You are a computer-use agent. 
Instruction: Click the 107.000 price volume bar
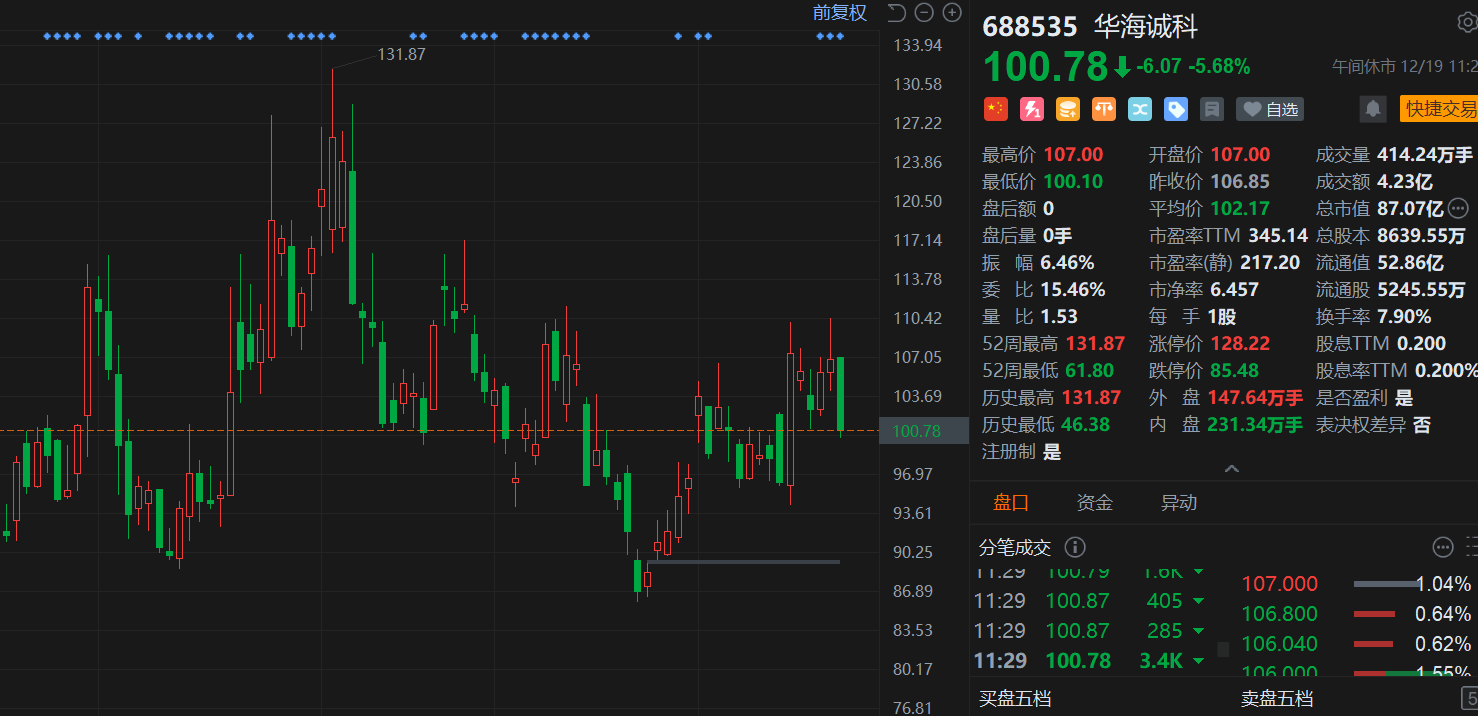pos(1383,584)
